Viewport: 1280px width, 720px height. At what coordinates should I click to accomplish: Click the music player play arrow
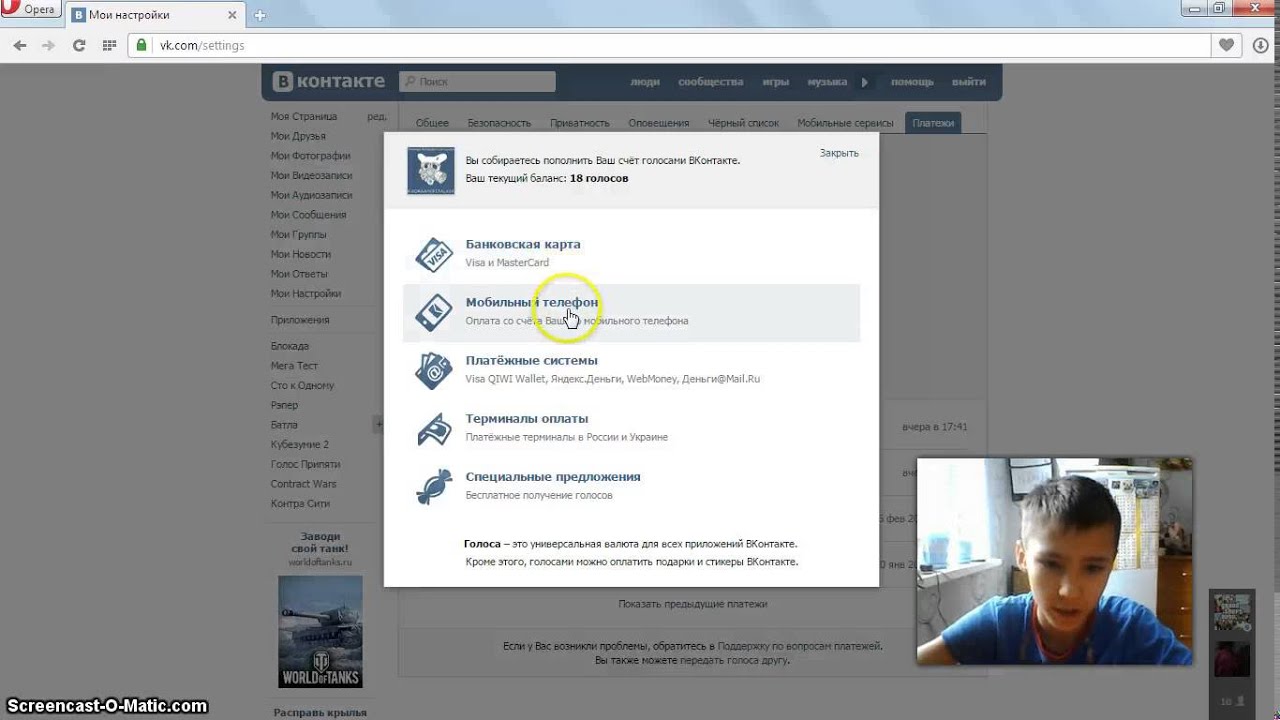865,82
